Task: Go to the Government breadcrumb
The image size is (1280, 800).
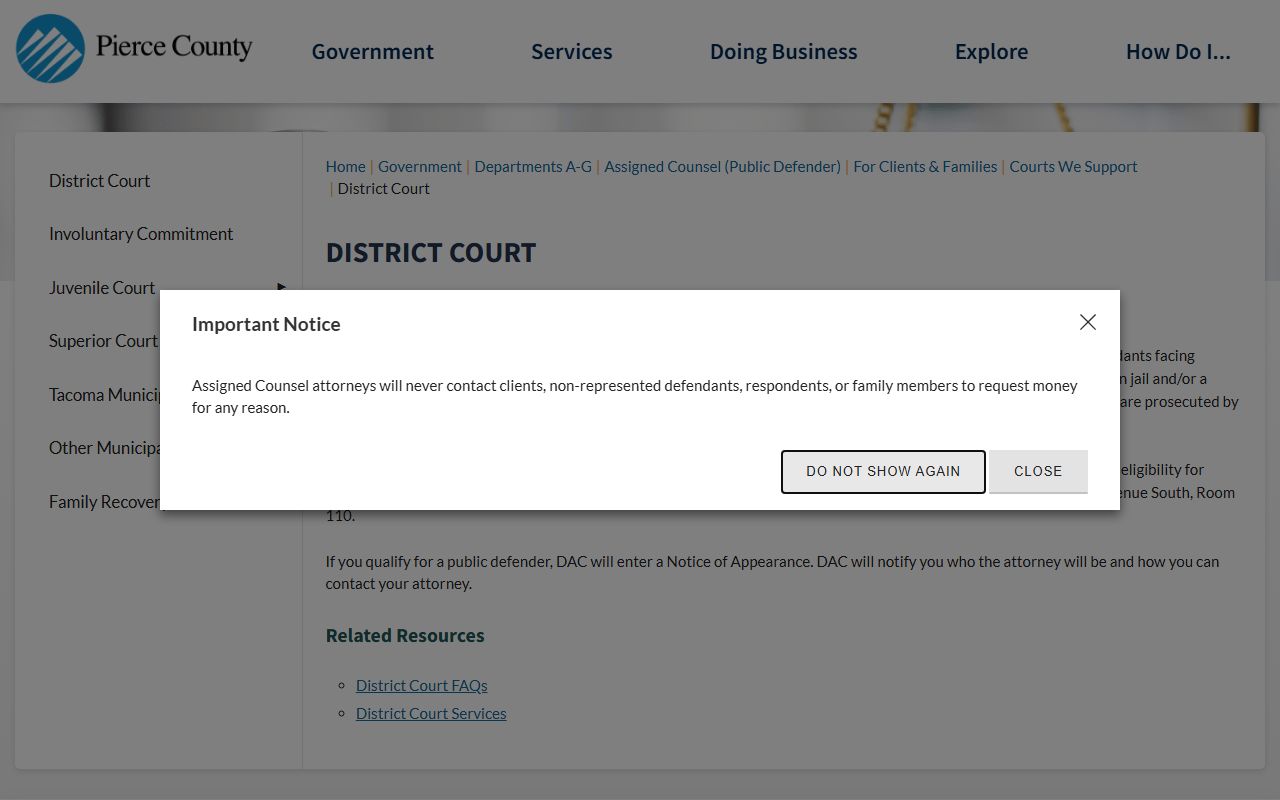Action: (x=420, y=166)
